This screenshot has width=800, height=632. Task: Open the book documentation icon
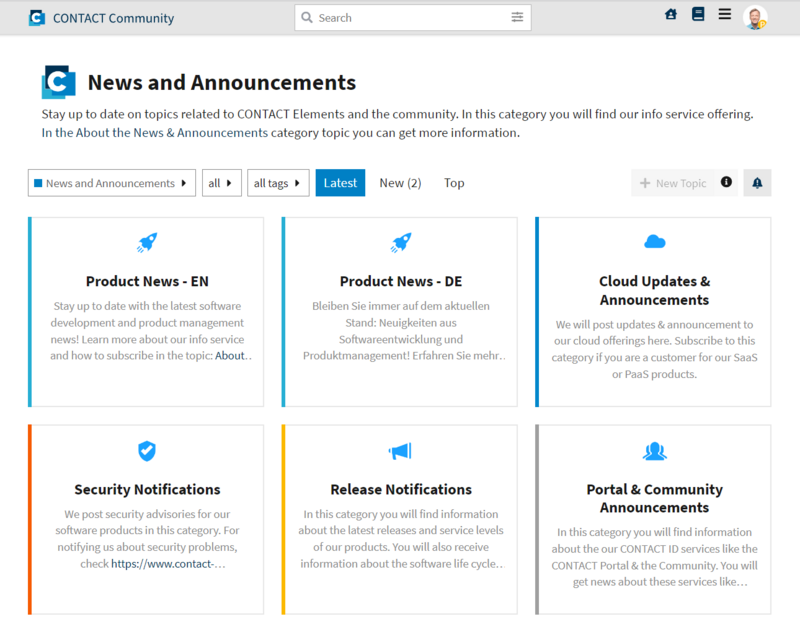698,14
